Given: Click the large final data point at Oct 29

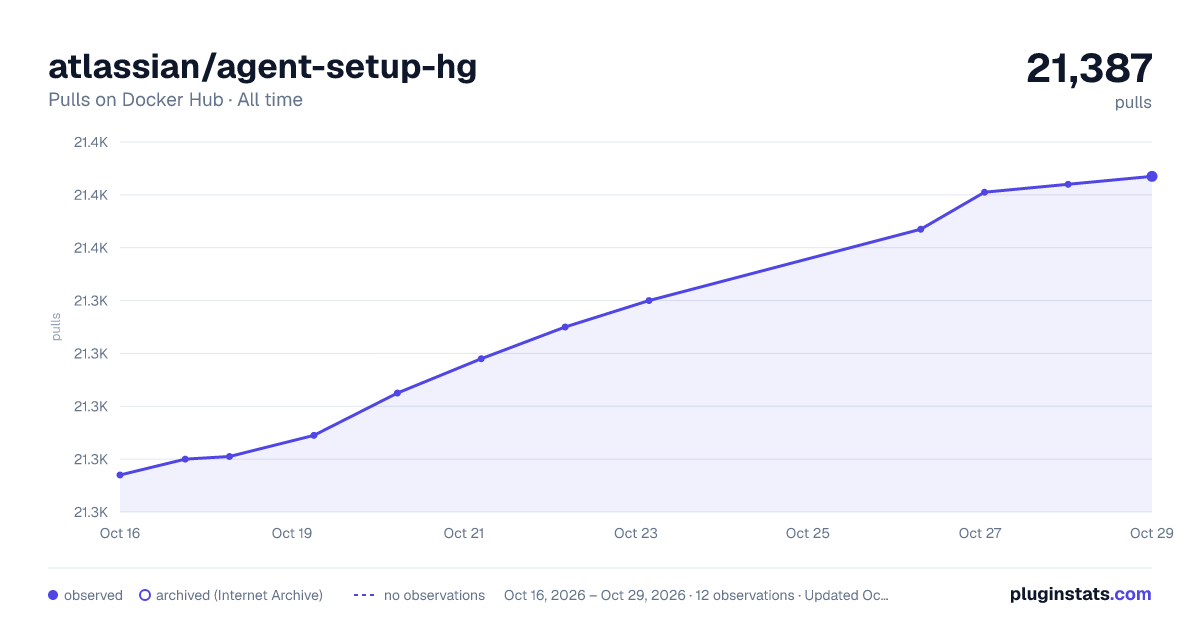Looking at the screenshot, I should click(x=1152, y=176).
